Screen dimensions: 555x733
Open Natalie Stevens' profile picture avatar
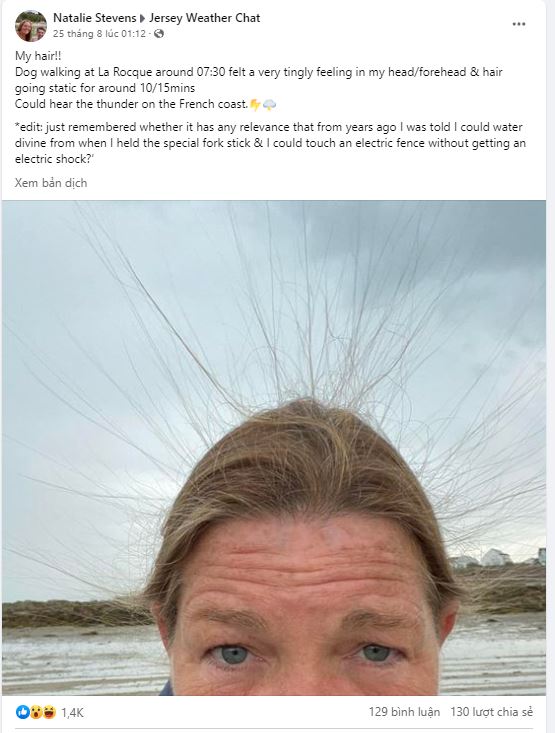coord(31,26)
